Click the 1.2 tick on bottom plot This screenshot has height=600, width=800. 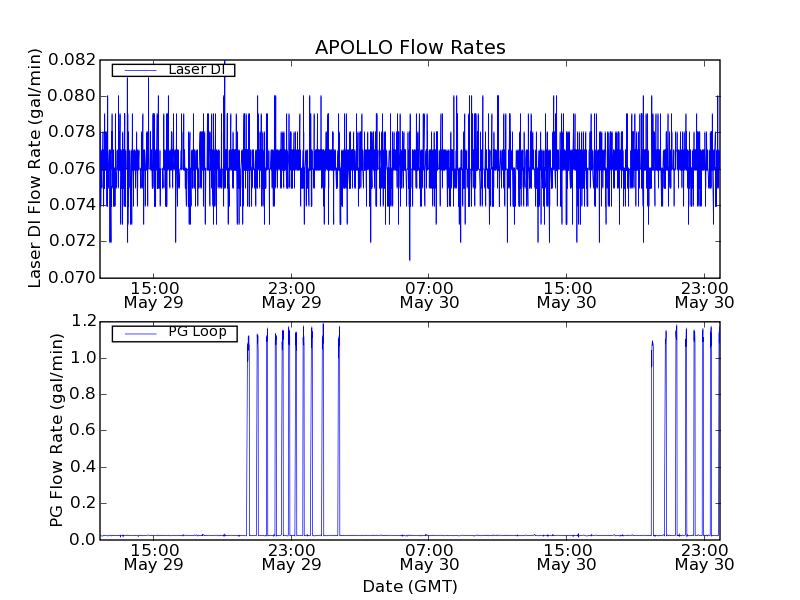(83, 322)
